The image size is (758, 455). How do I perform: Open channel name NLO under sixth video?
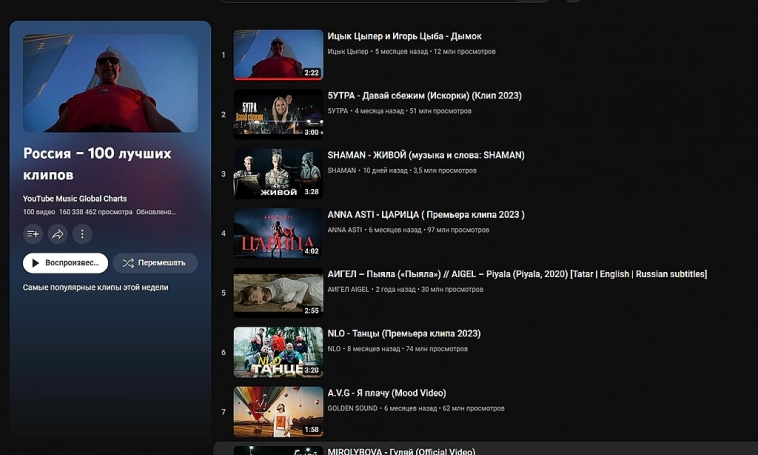click(334, 349)
